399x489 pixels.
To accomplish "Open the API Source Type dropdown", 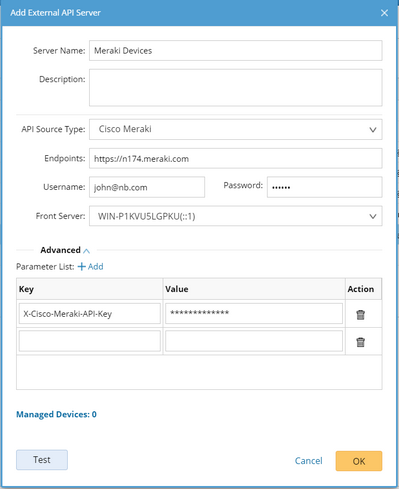I will click(236, 129).
